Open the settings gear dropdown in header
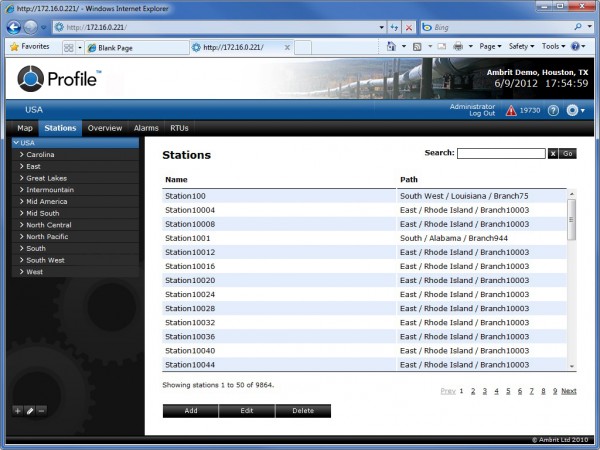Image resolution: width=600 pixels, height=450 pixels. coord(575,110)
